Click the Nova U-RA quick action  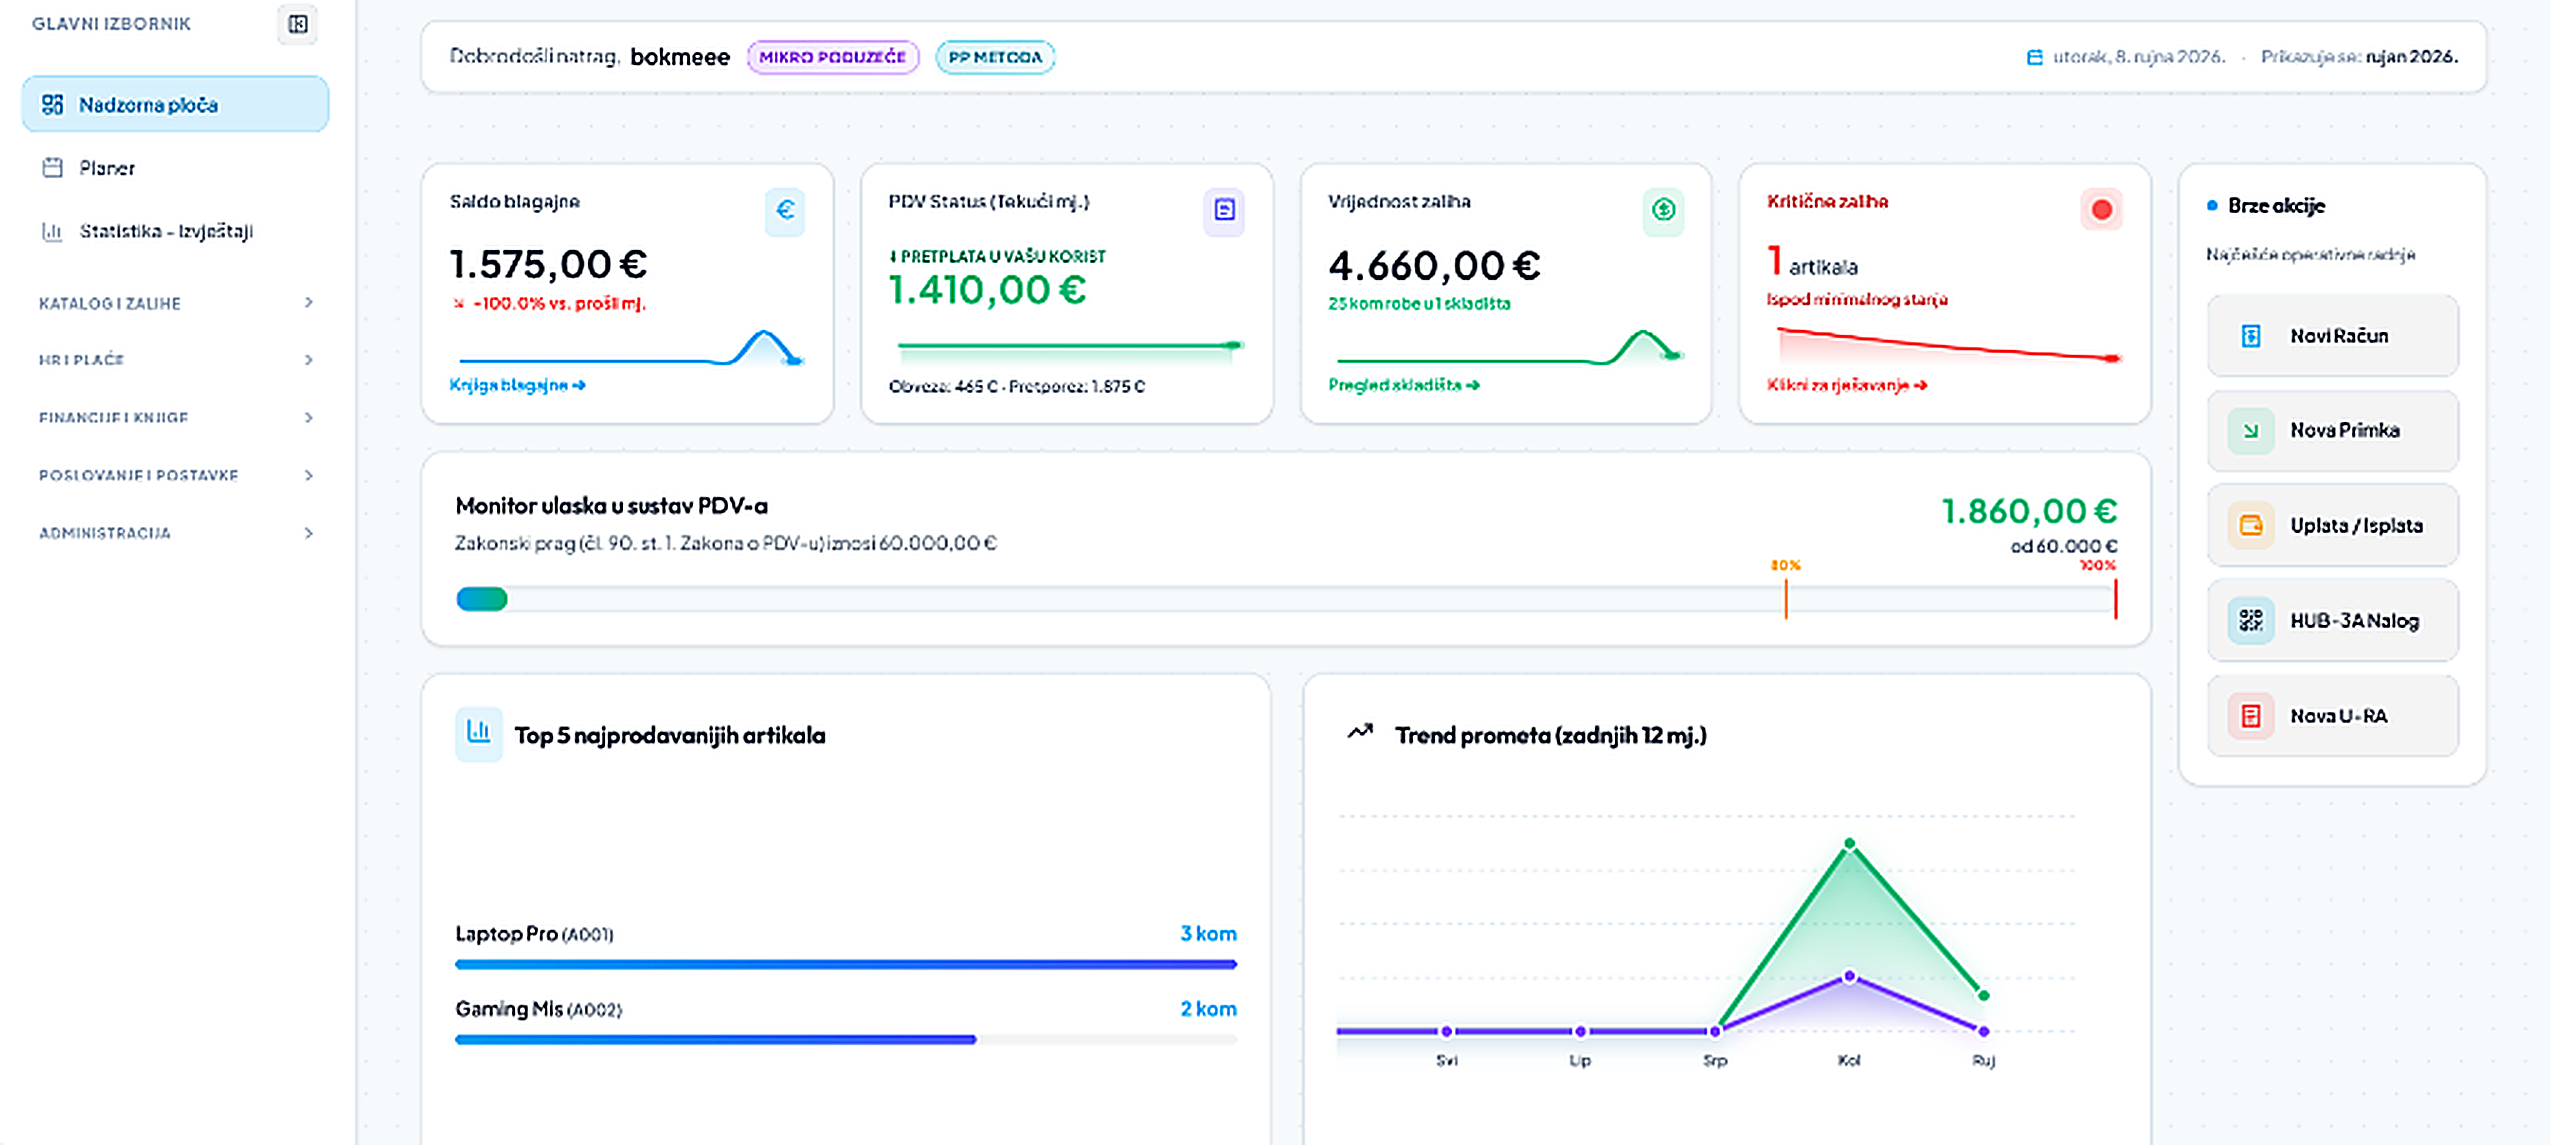[2332, 716]
